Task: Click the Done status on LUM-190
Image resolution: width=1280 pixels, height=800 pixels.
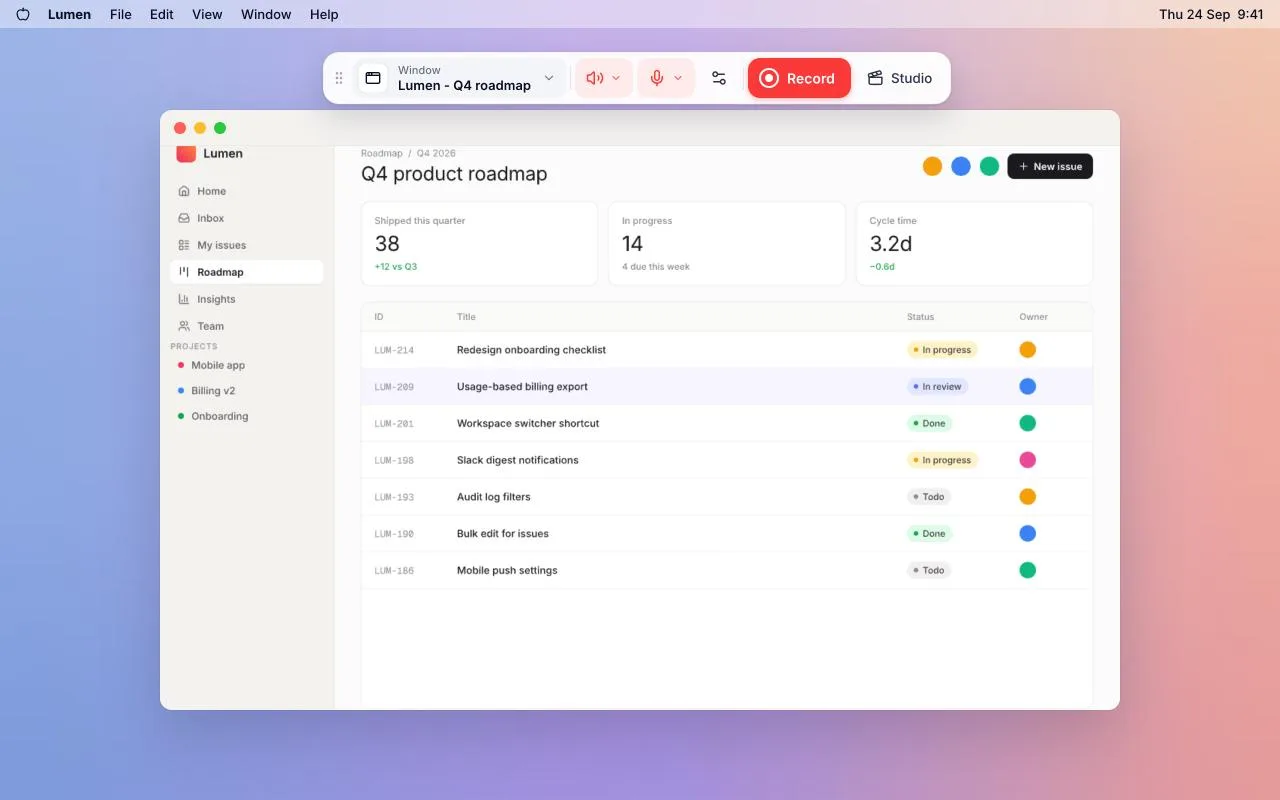Action: click(x=929, y=534)
